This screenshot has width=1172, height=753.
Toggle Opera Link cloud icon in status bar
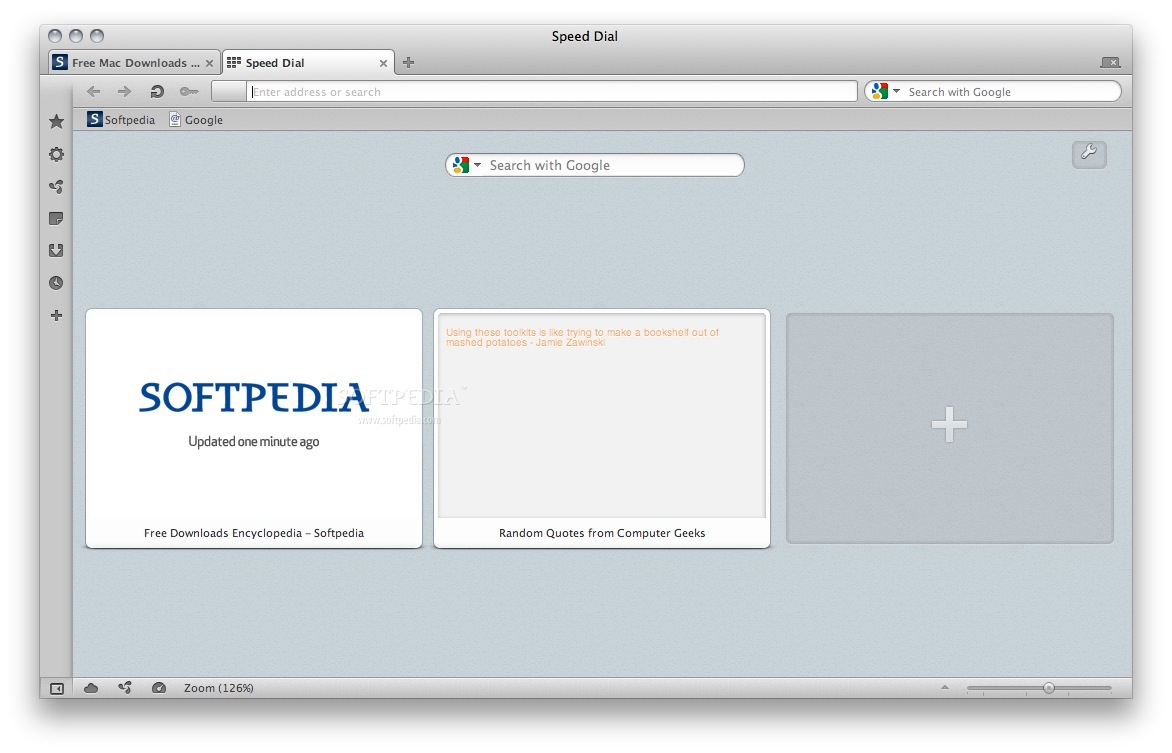tap(91, 688)
